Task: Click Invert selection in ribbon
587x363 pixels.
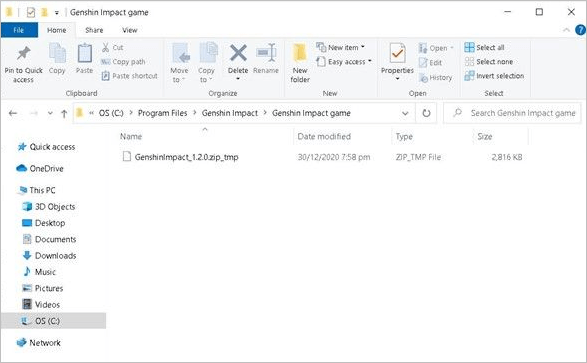Action: pyautogui.click(x=494, y=76)
